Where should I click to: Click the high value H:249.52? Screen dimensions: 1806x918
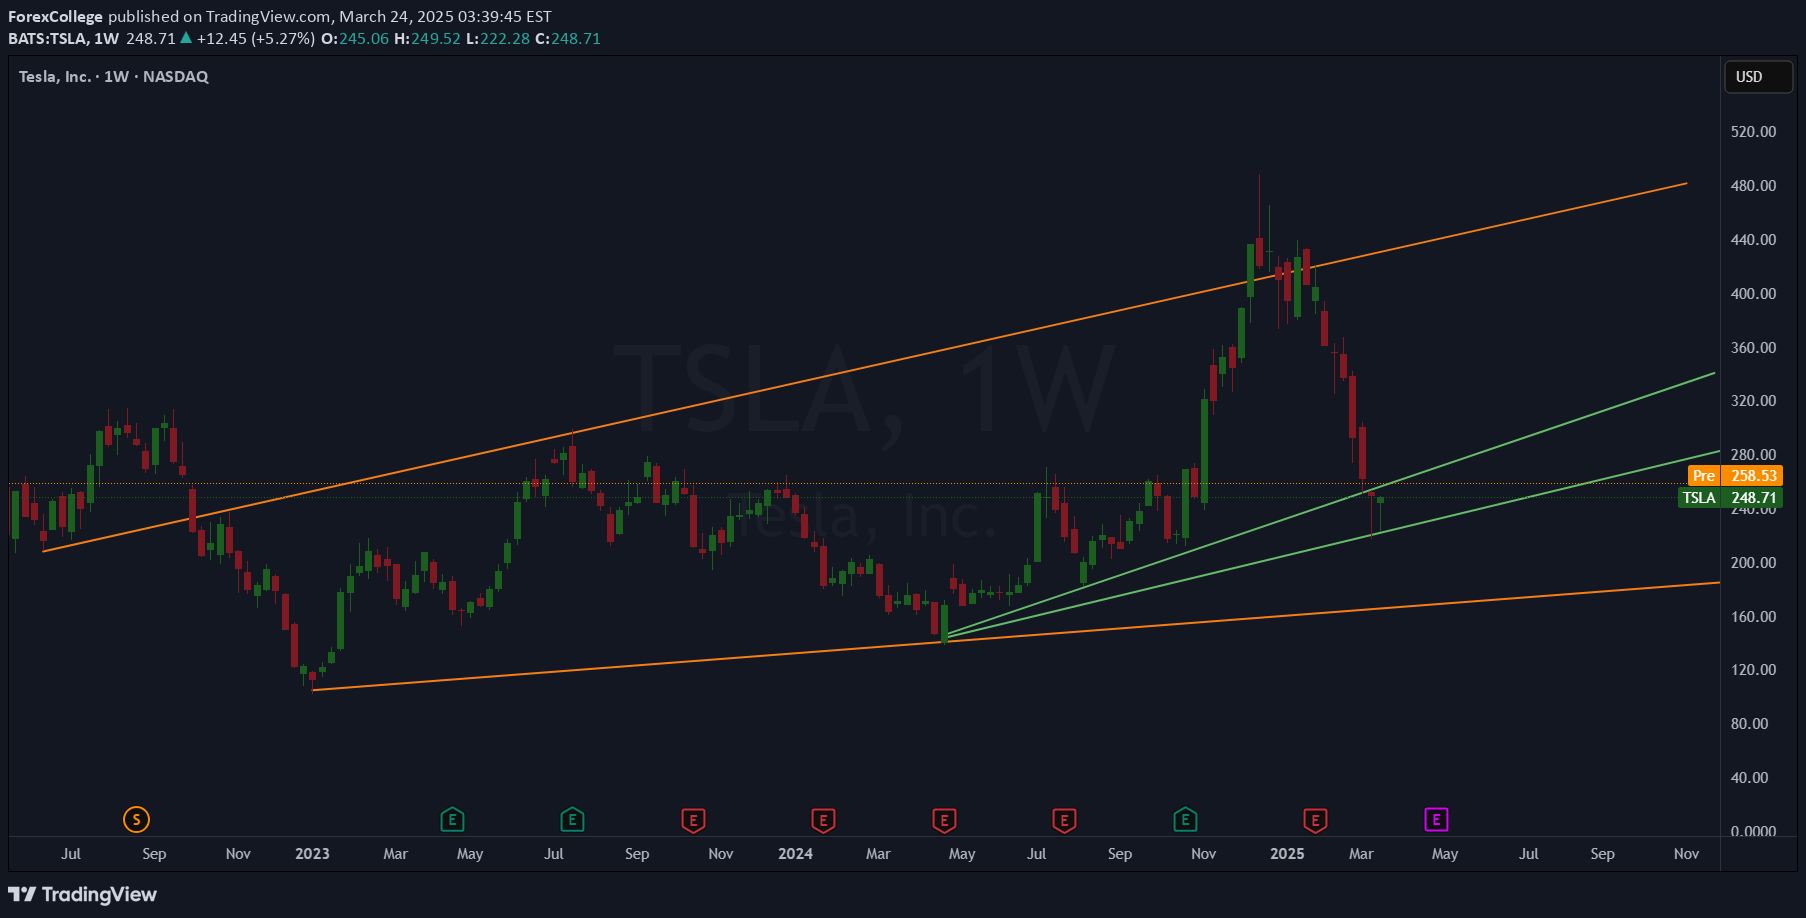(427, 38)
